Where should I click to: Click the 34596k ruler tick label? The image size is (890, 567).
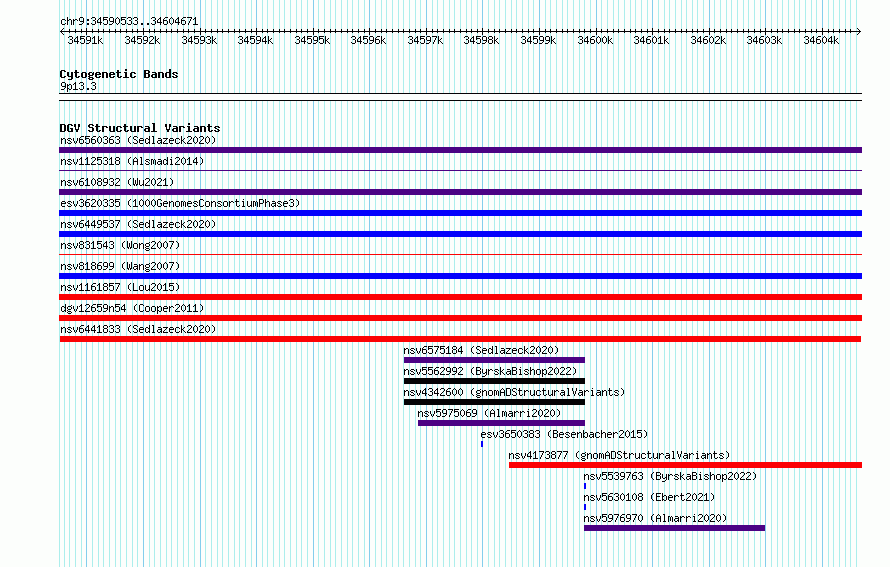(368, 40)
